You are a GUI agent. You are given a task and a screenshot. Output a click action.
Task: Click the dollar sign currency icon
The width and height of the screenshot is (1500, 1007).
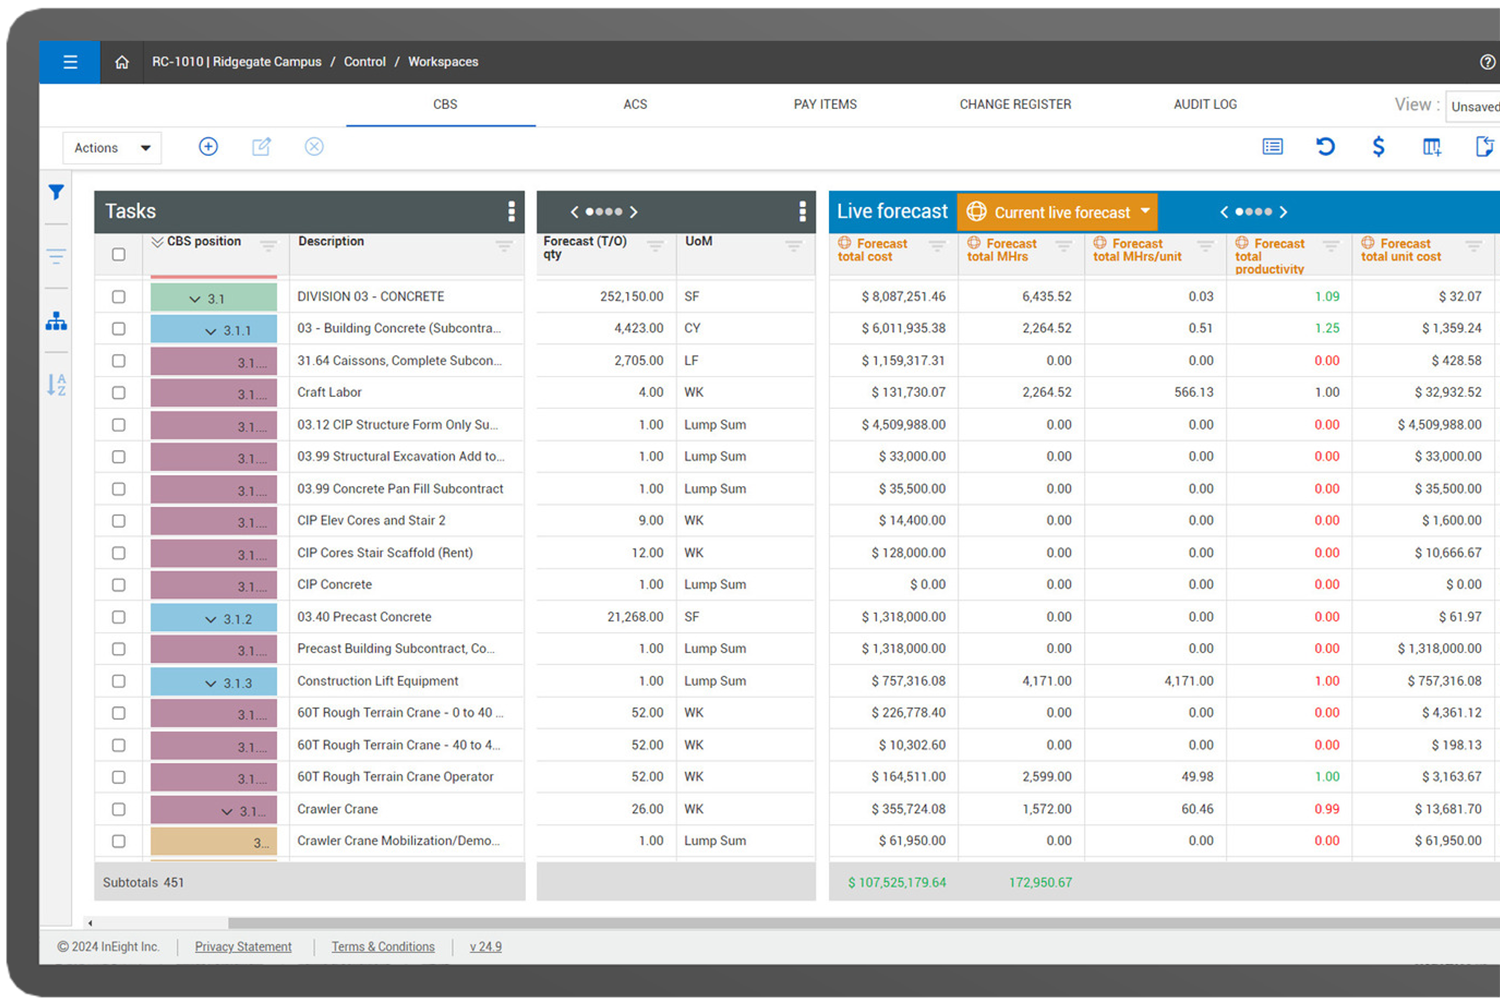pyautogui.click(x=1378, y=147)
